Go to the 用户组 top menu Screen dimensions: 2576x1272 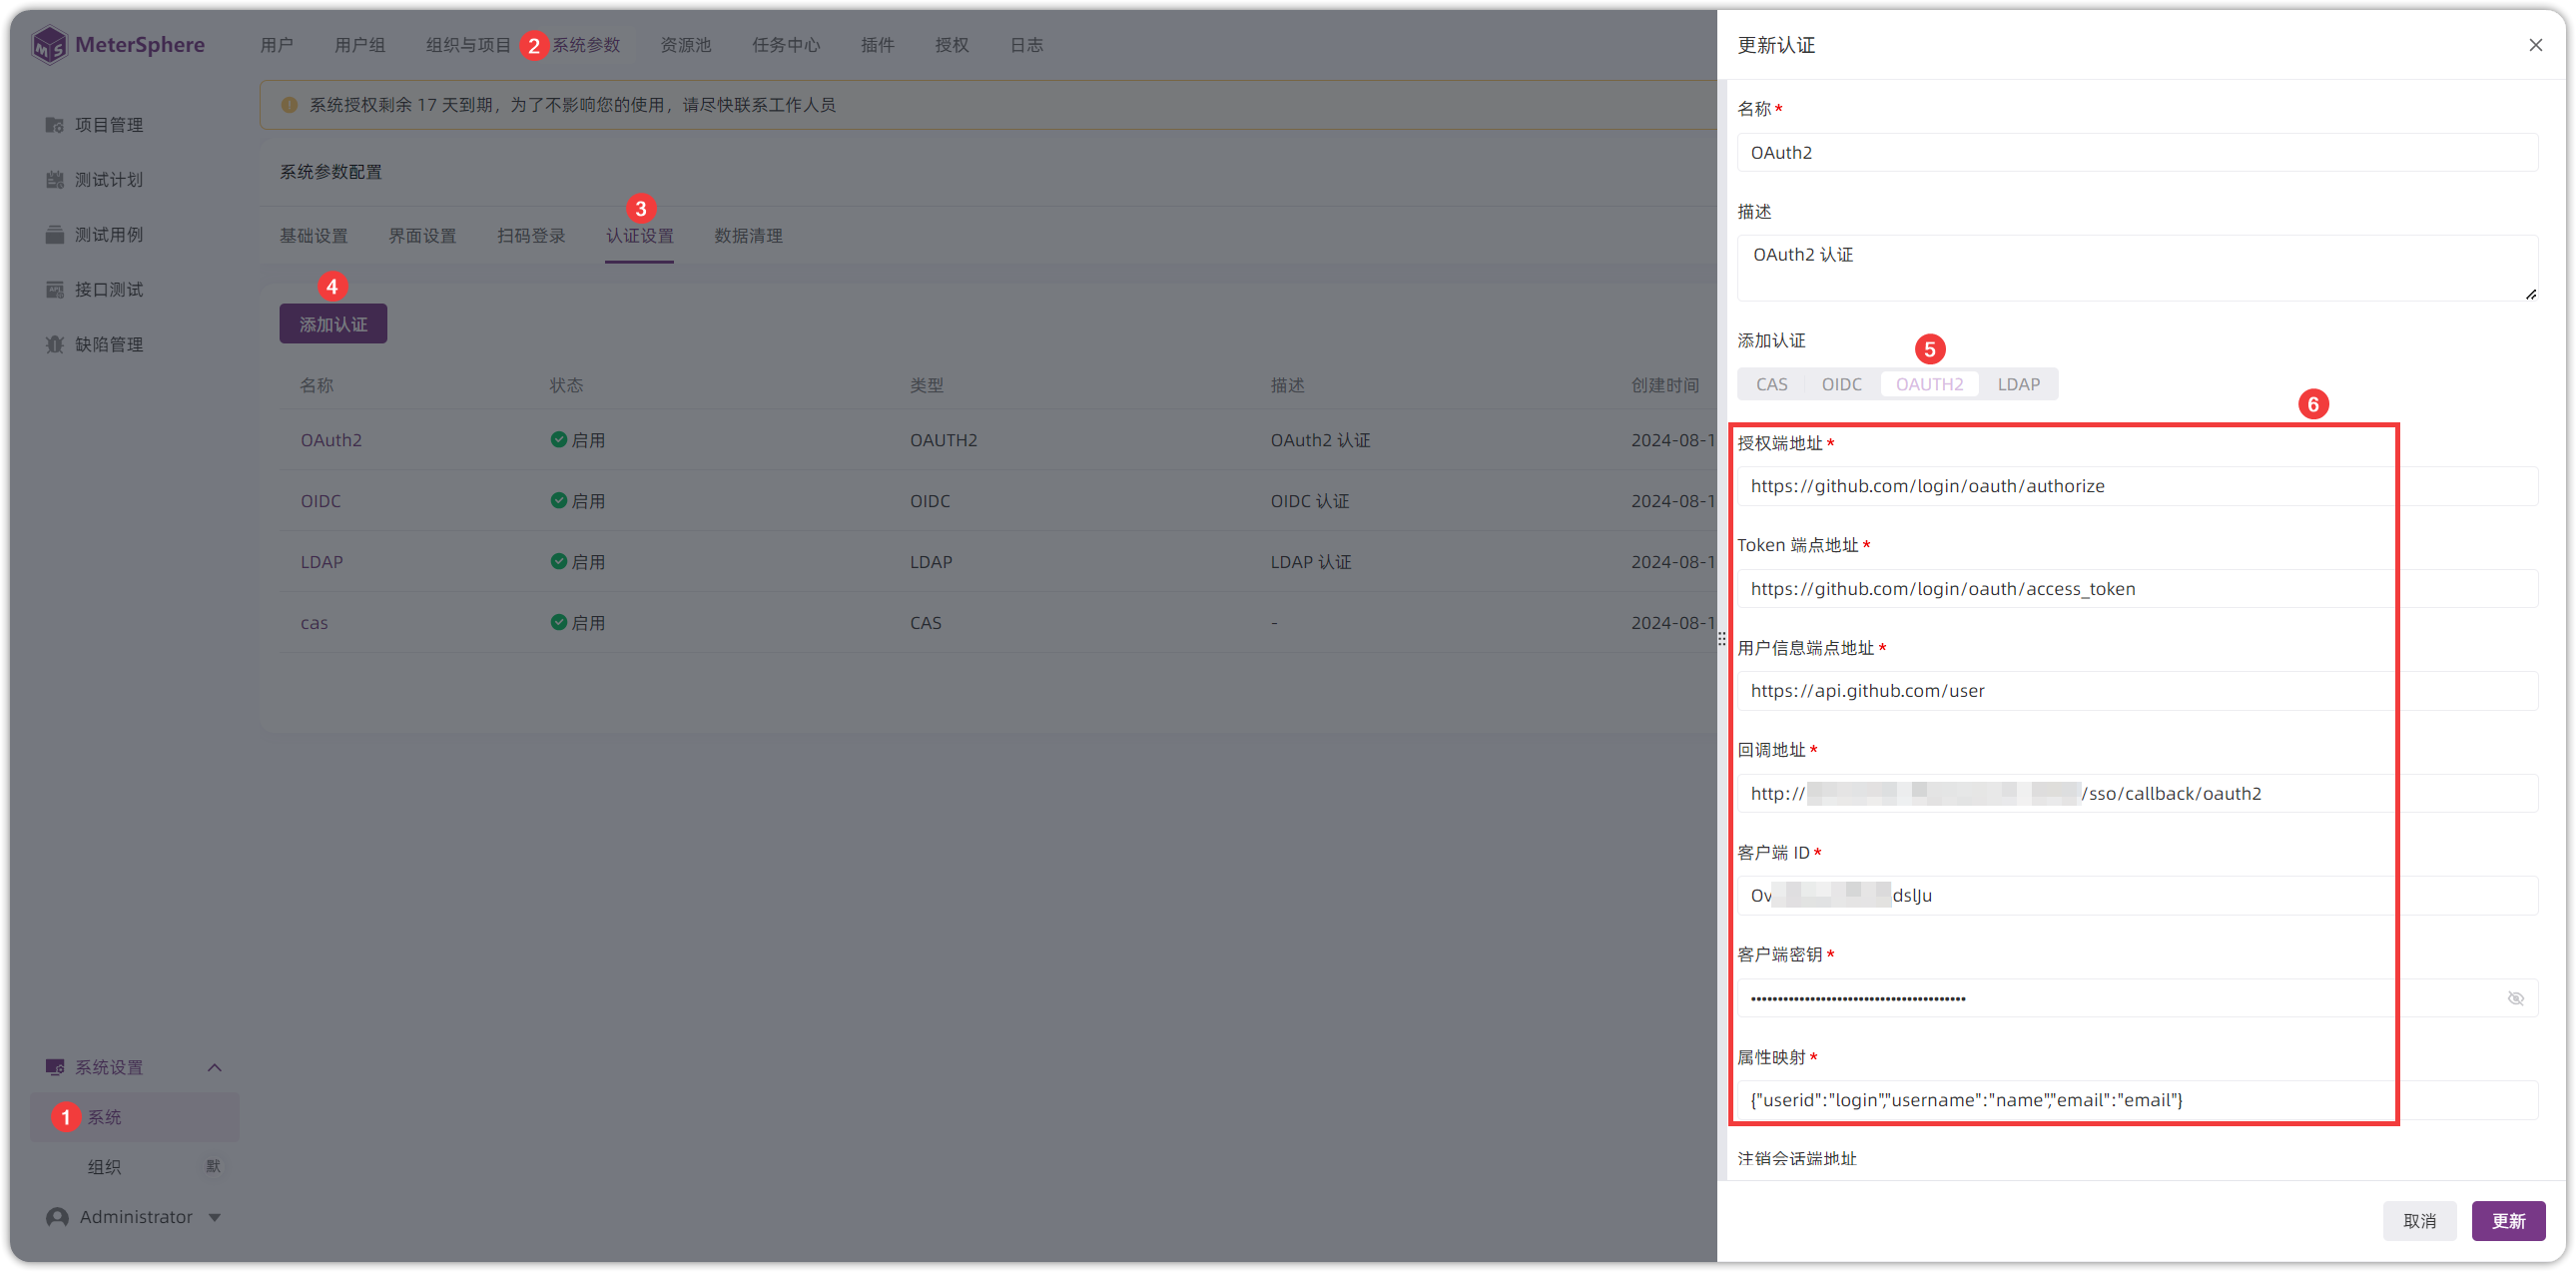(x=360, y=45)
